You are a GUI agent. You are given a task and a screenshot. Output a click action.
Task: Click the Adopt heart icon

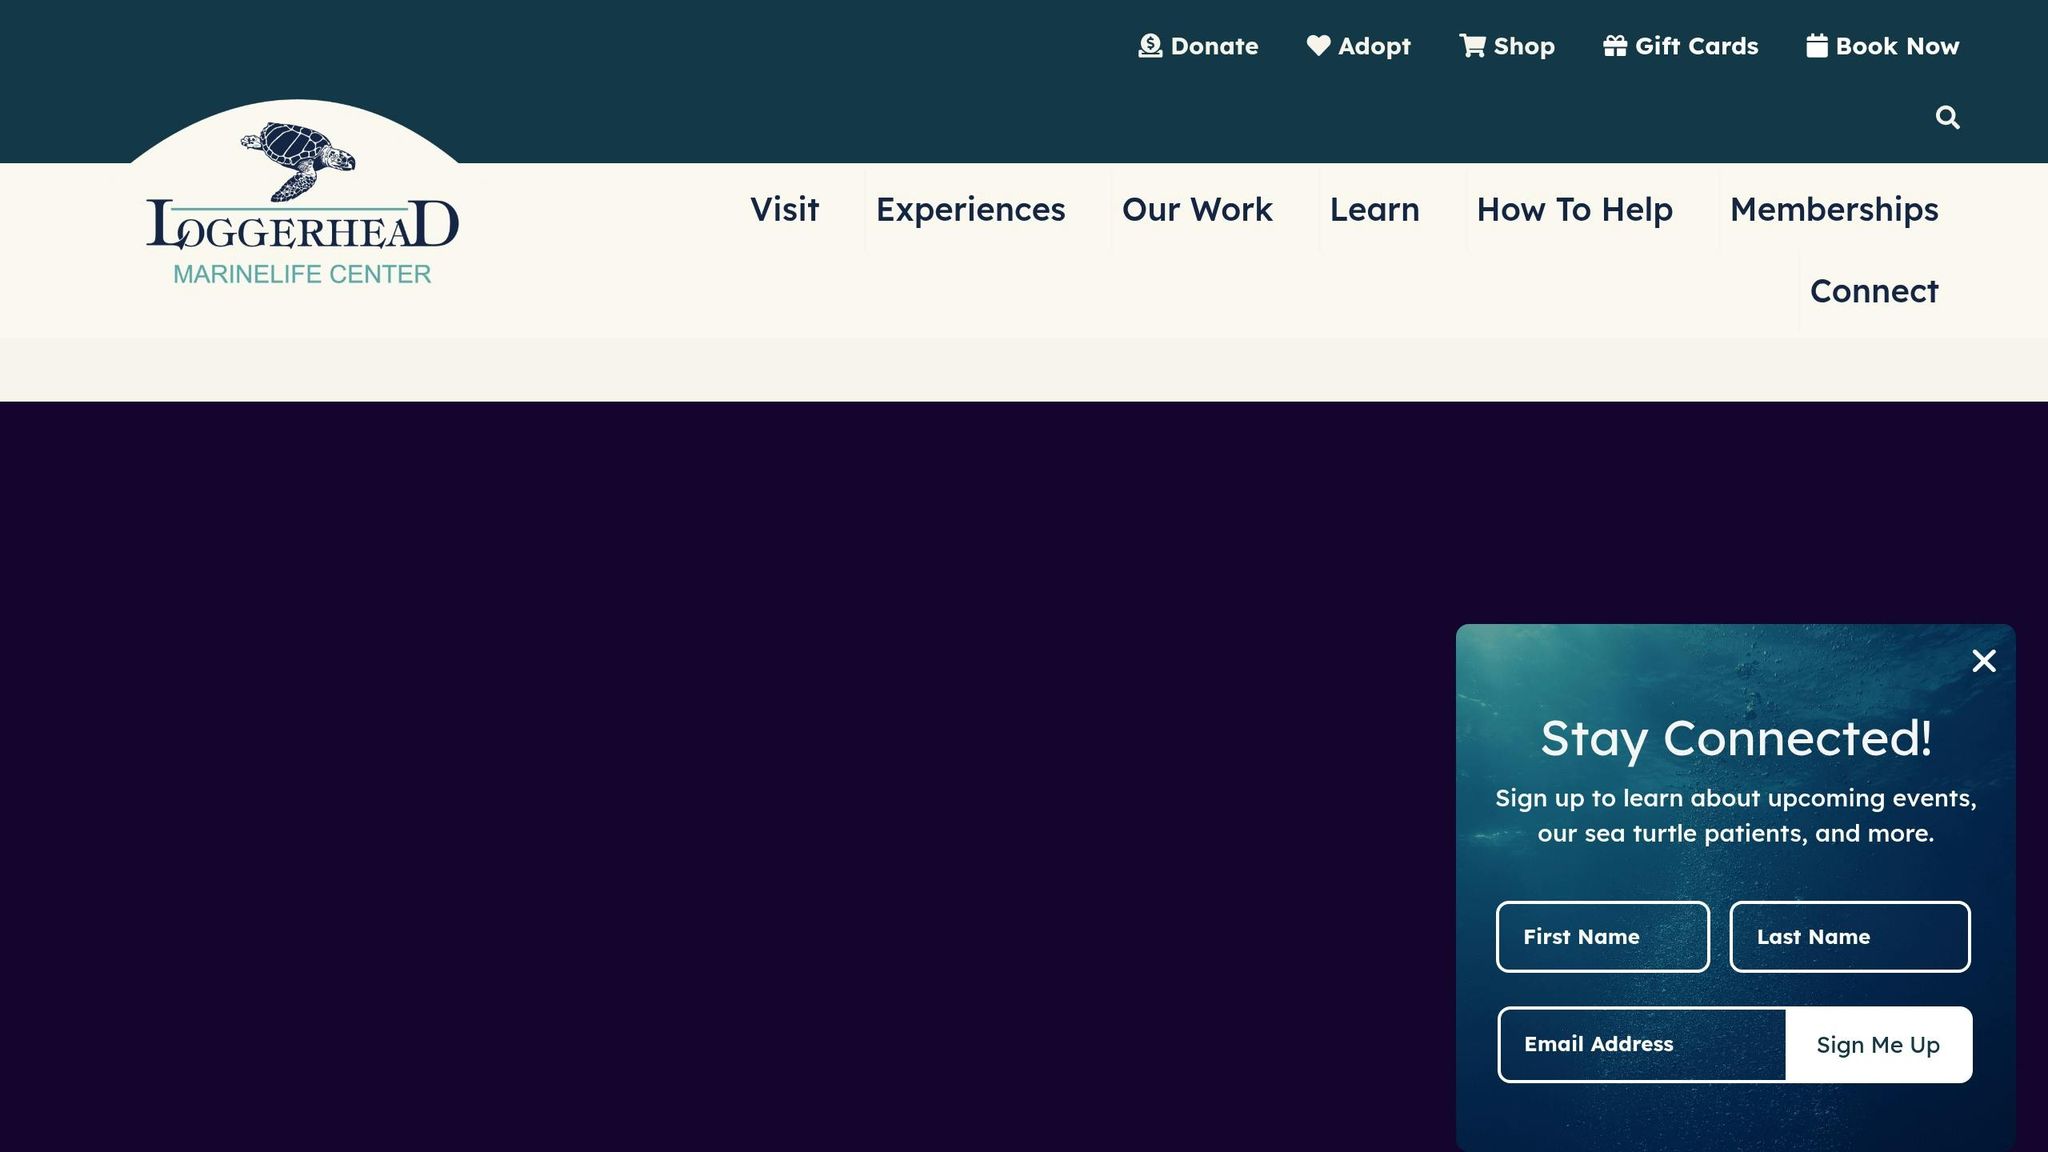(x=1318, y=46)
